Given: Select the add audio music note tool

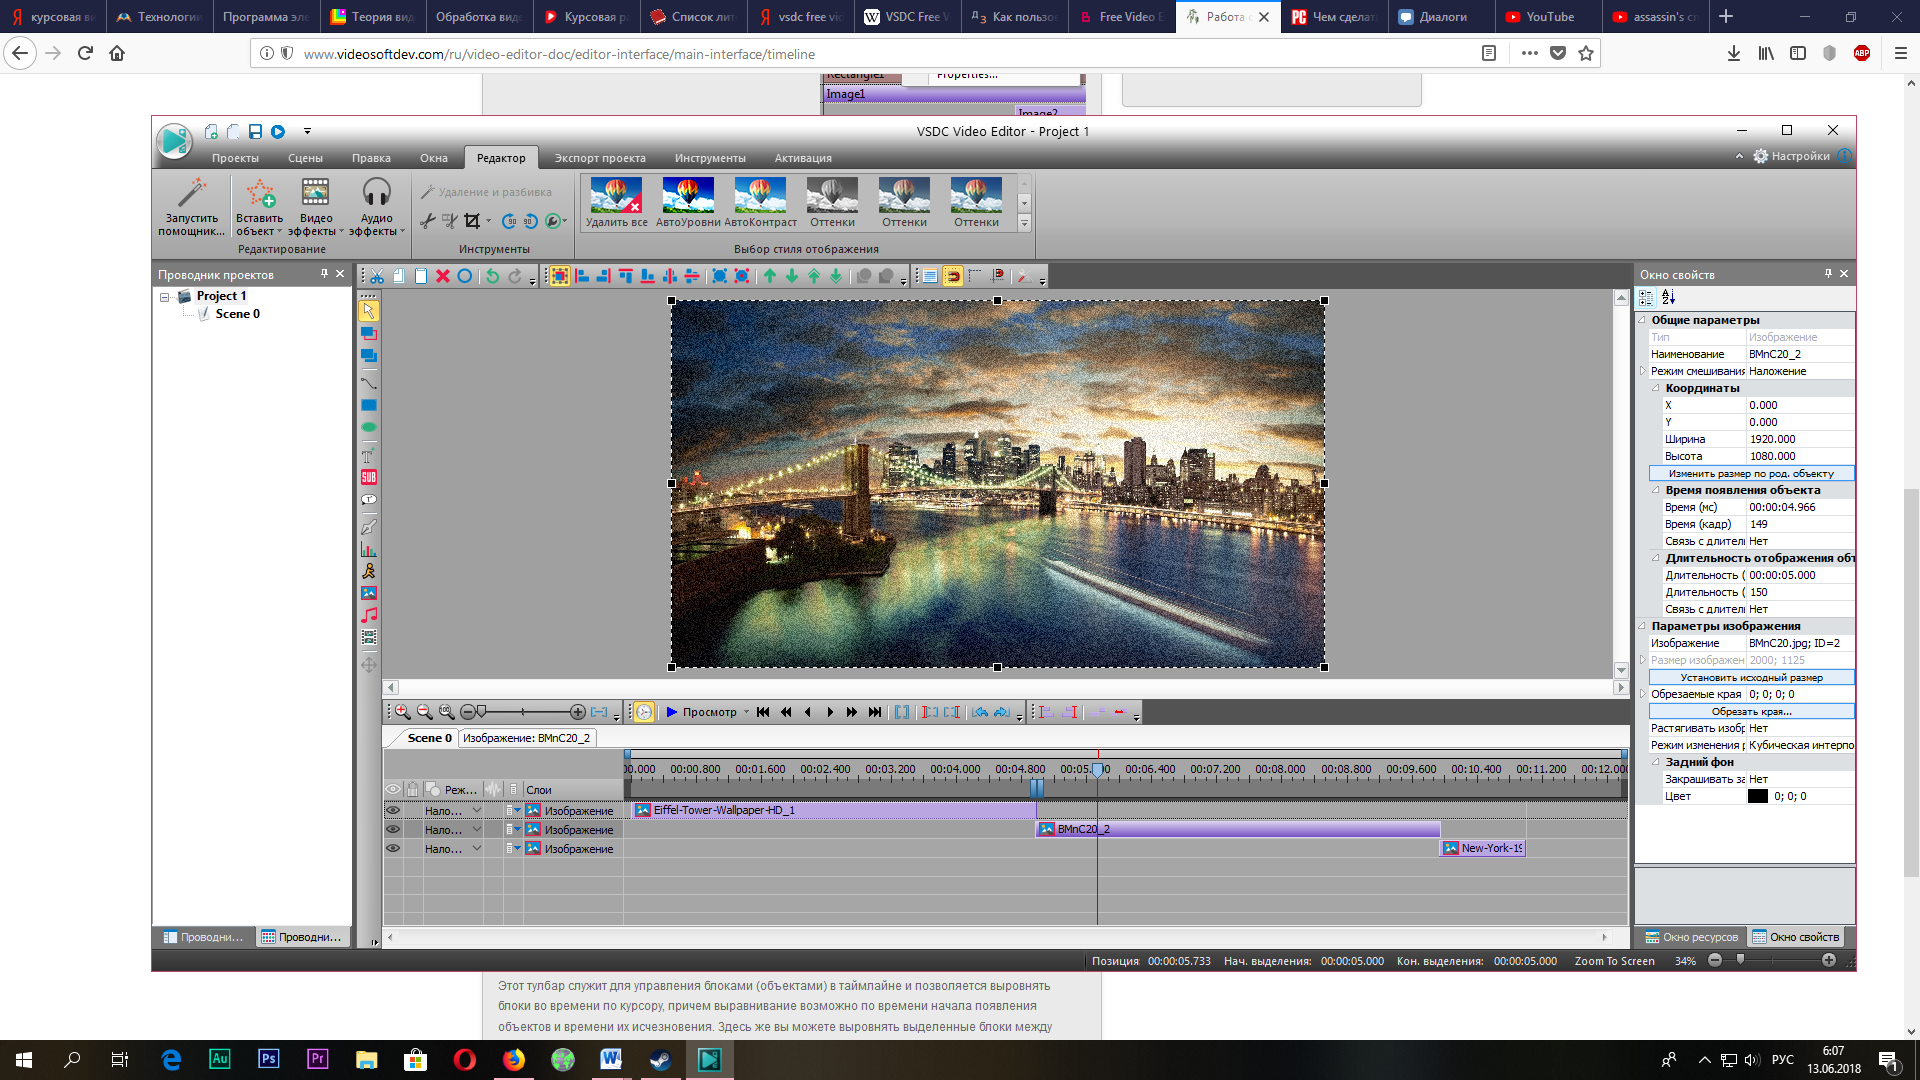Looking at the screenshot, I should click(369, 615).
